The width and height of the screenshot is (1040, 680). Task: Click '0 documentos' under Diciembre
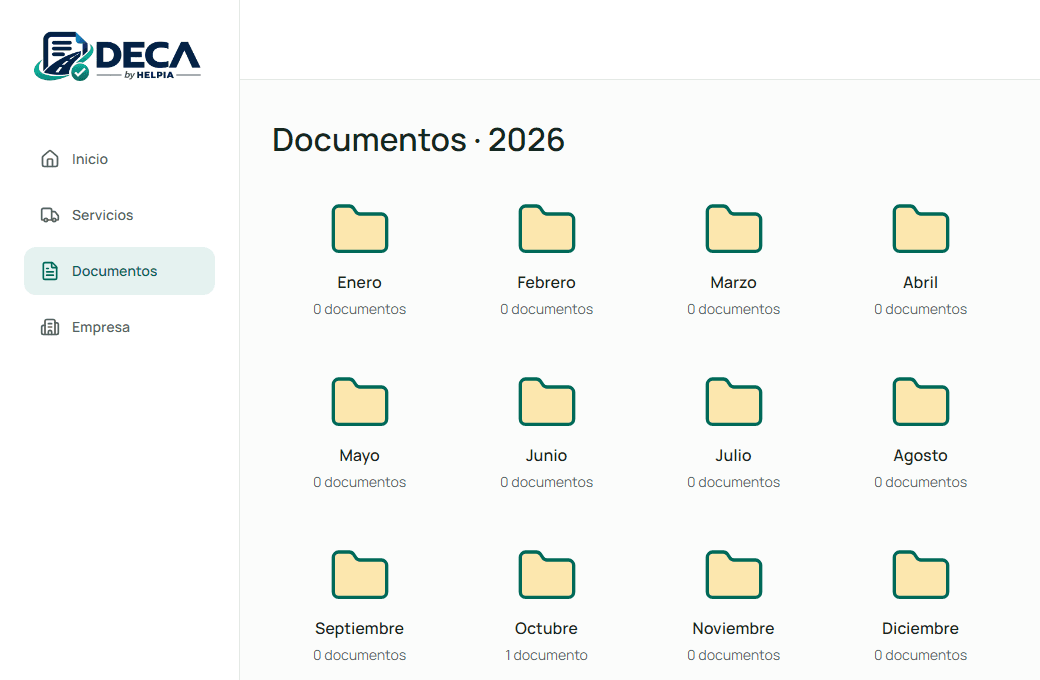click(921, 655)
